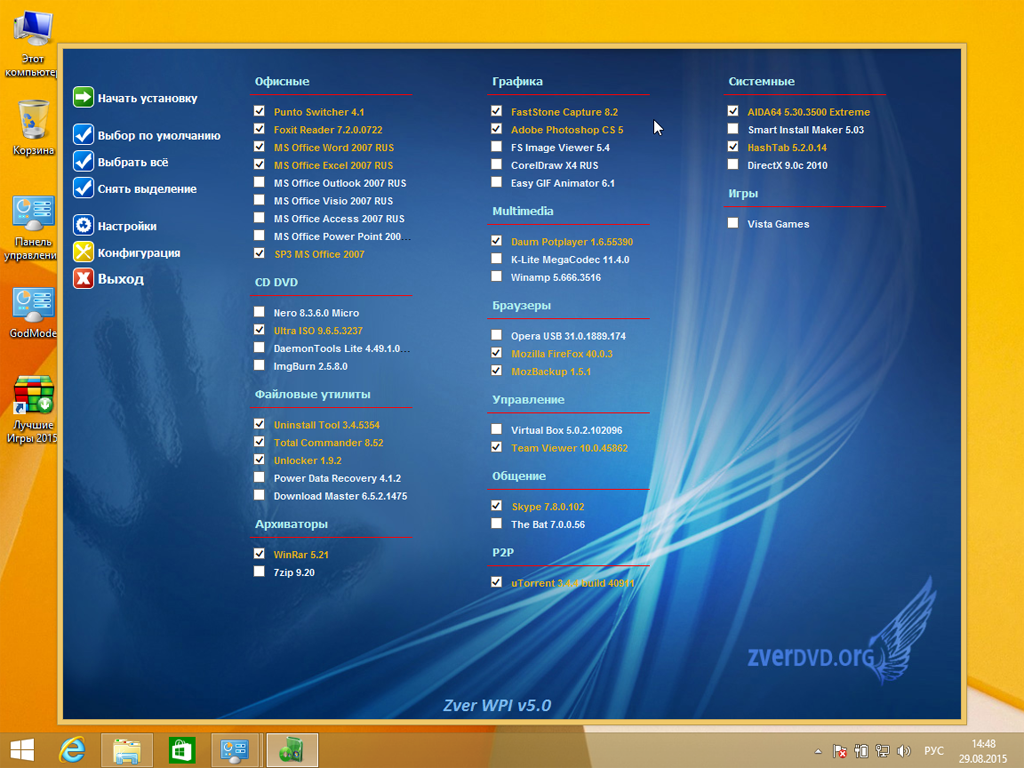Image resolution: width=1024 pixels, height=768 pixels.
Task: Disable the Skype 7.8.0.102 checkbox
Action: click(497, 506)
